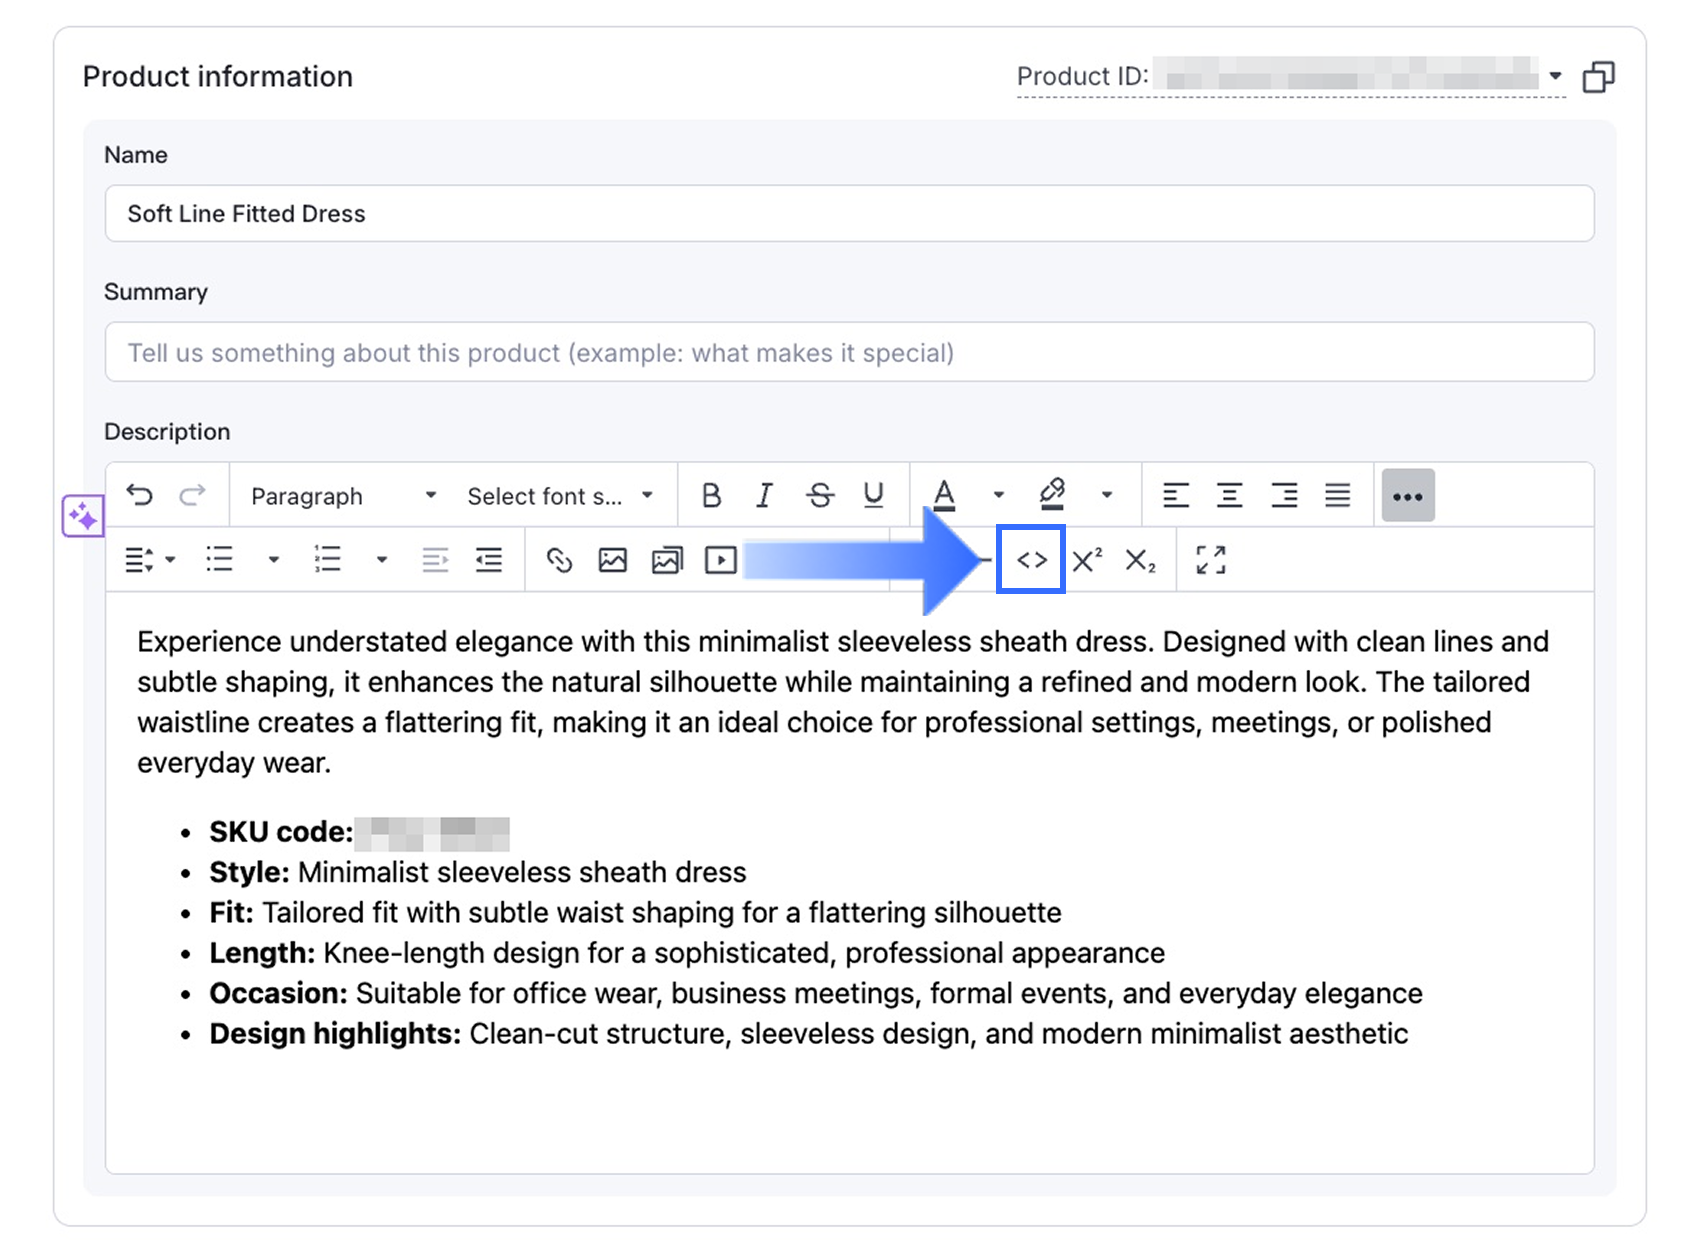Click the 'Style:' bullet line

pyautogui.click(x=478, y=872)
